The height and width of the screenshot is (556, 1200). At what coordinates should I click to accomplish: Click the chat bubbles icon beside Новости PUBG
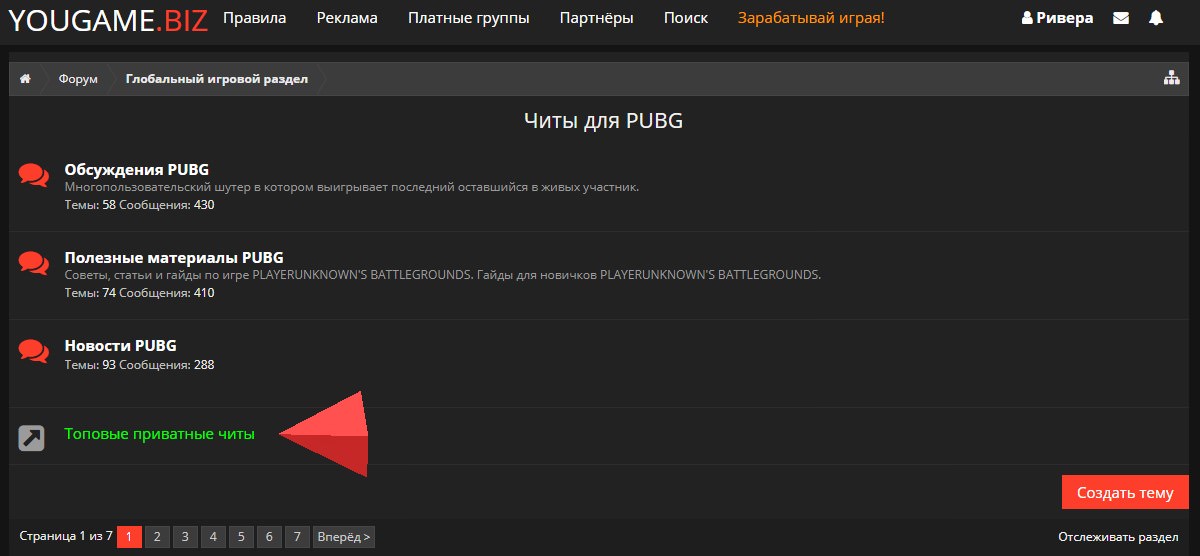pos(33,351)
